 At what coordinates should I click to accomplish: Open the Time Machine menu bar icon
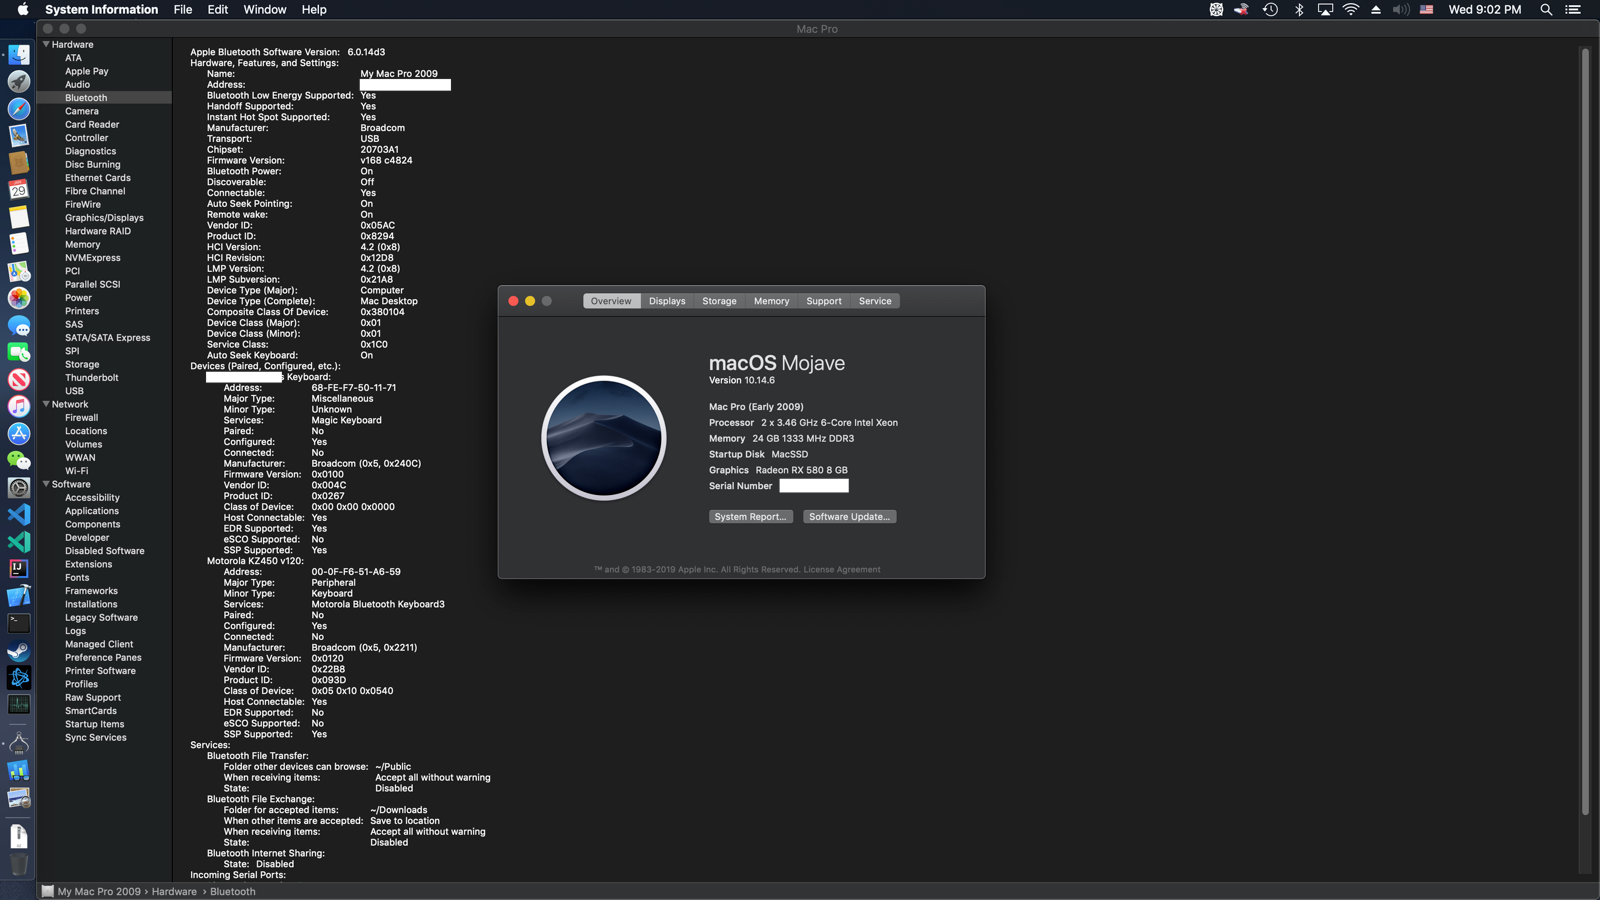coord(1270,10)
